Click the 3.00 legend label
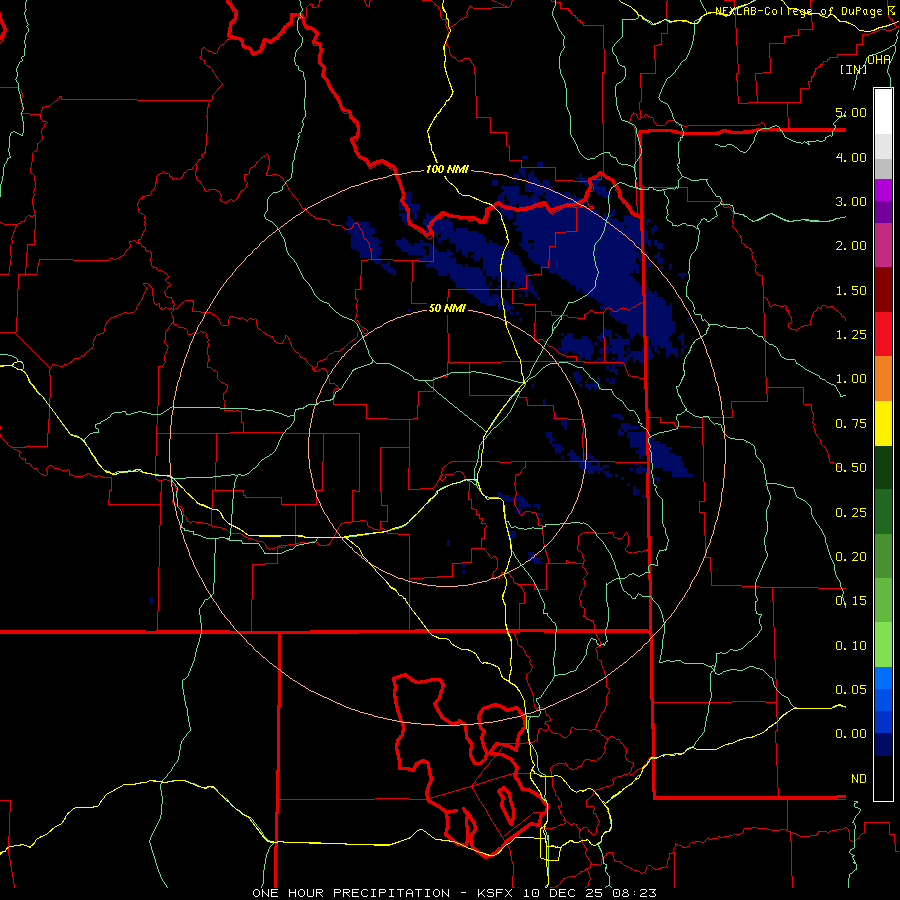 [851, 201]
